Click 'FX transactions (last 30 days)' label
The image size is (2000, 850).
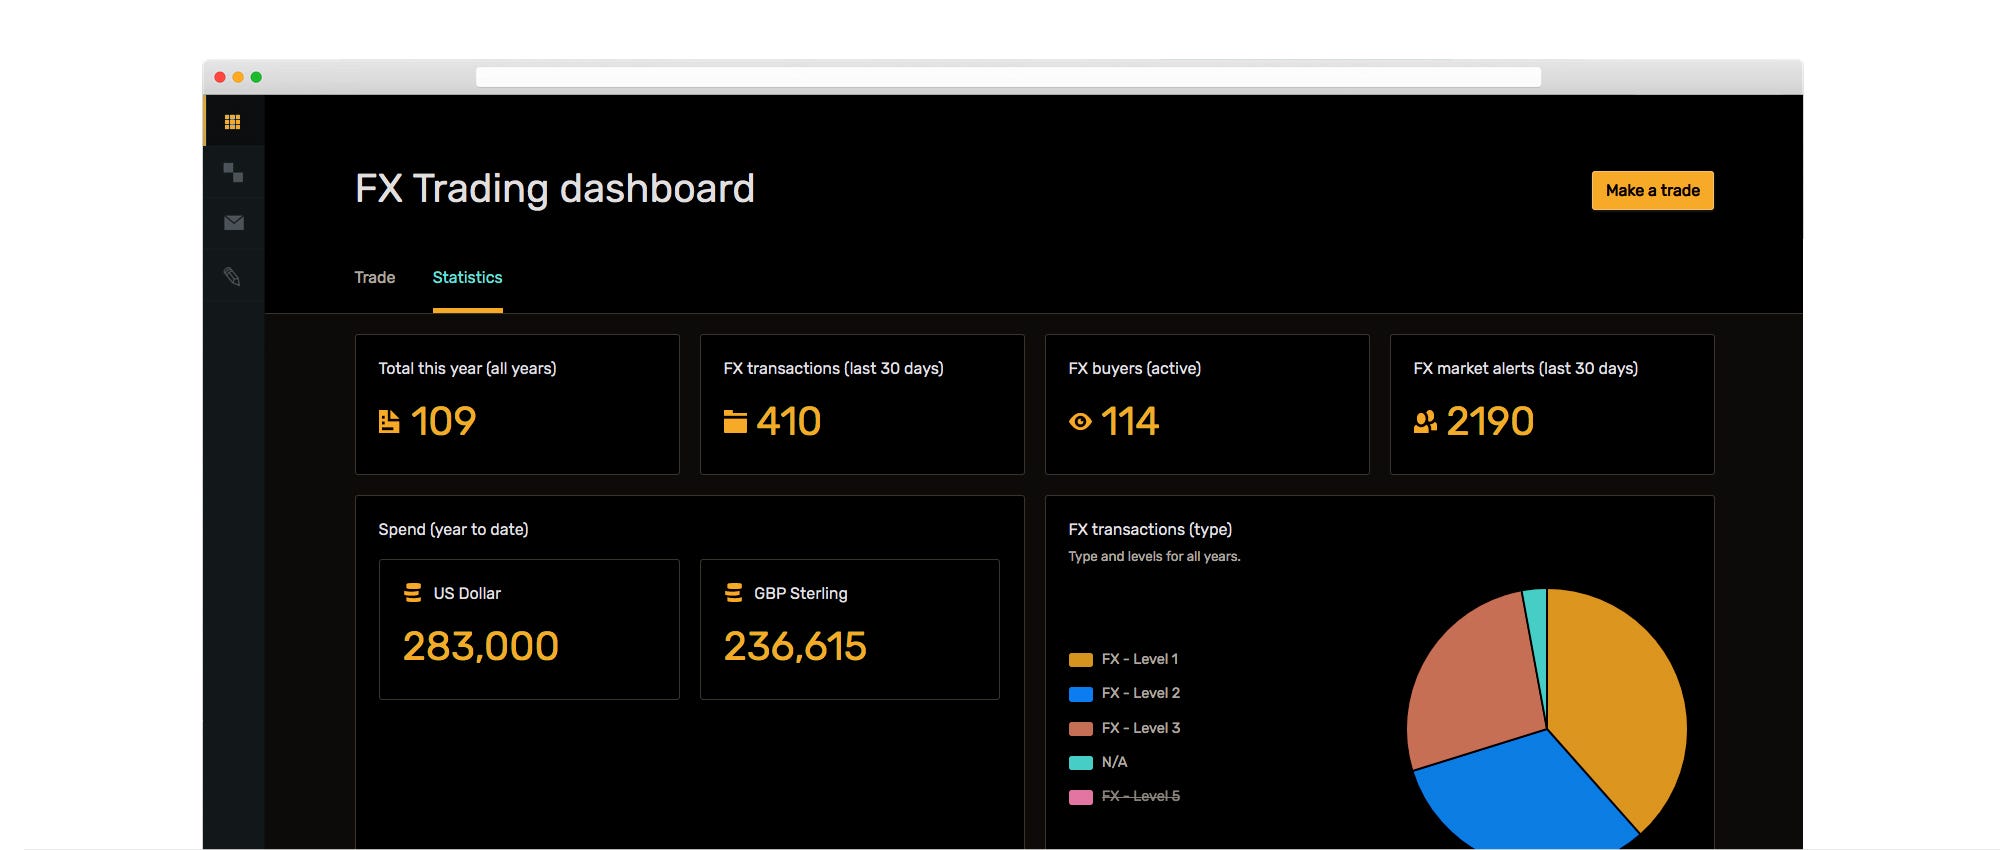click(833, 368)
